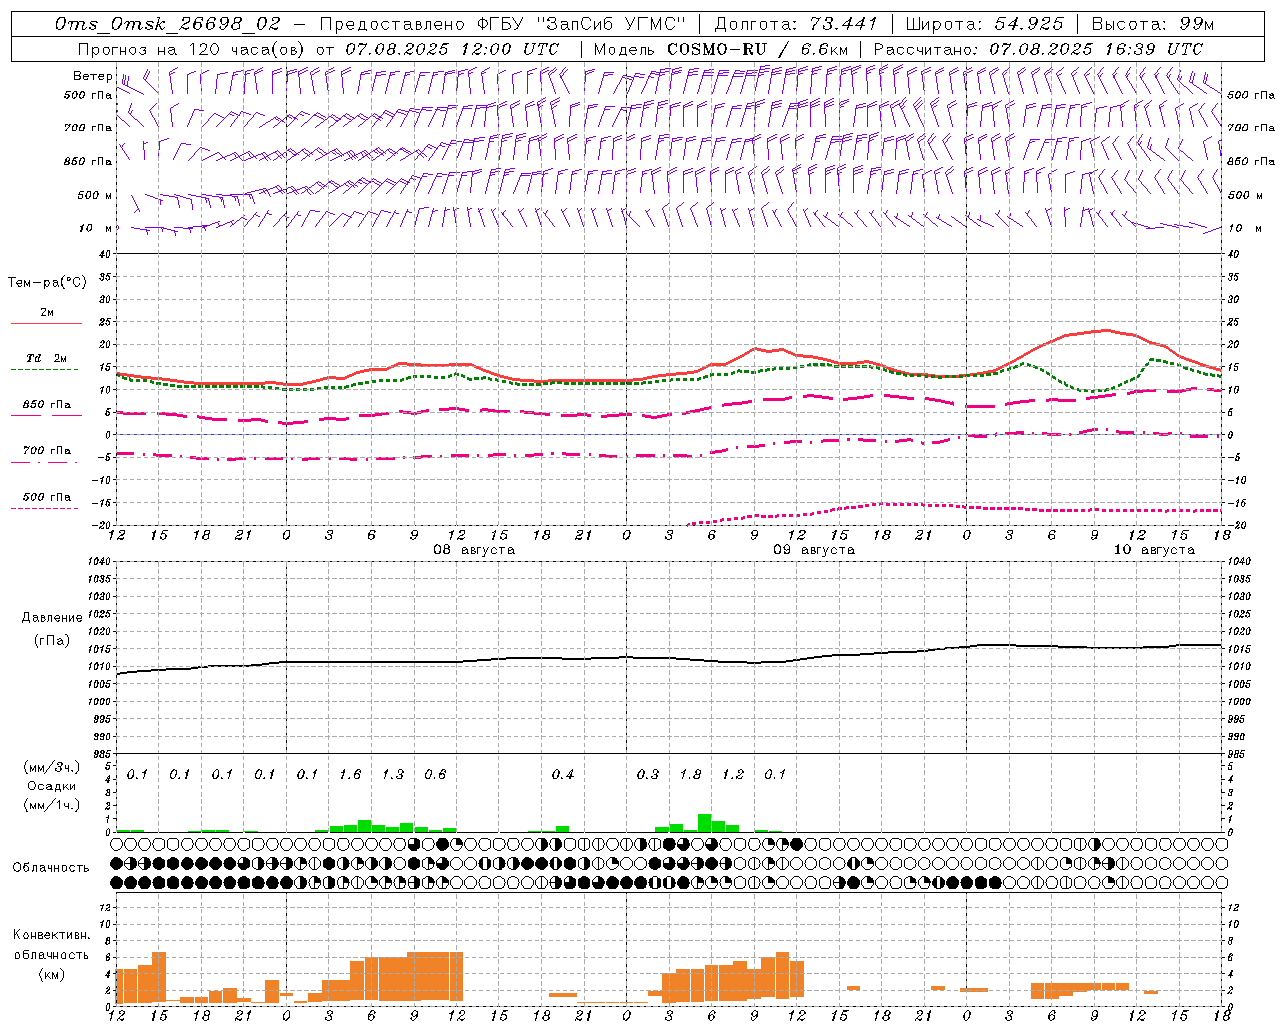Click the 0.3 precipitation amount

point(648,774)
